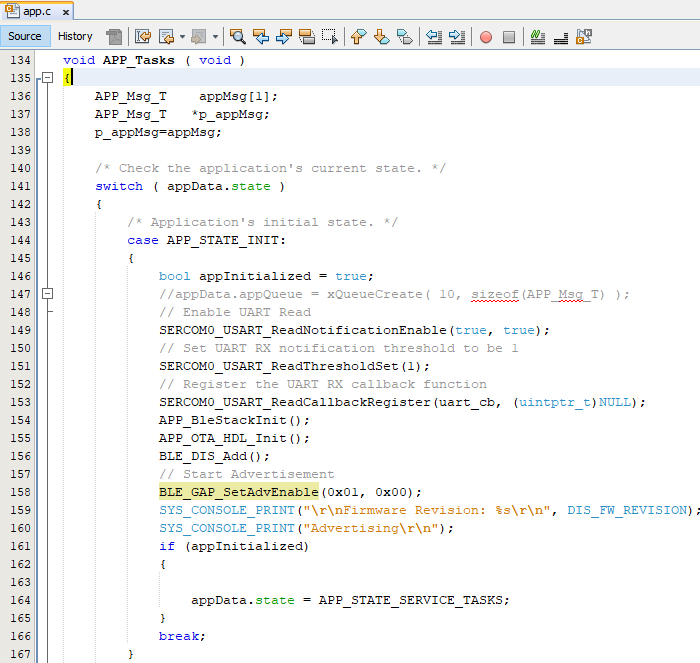Collapse the comment fold at line 147
Screen dimensions: 700x663
pos(47,294)
